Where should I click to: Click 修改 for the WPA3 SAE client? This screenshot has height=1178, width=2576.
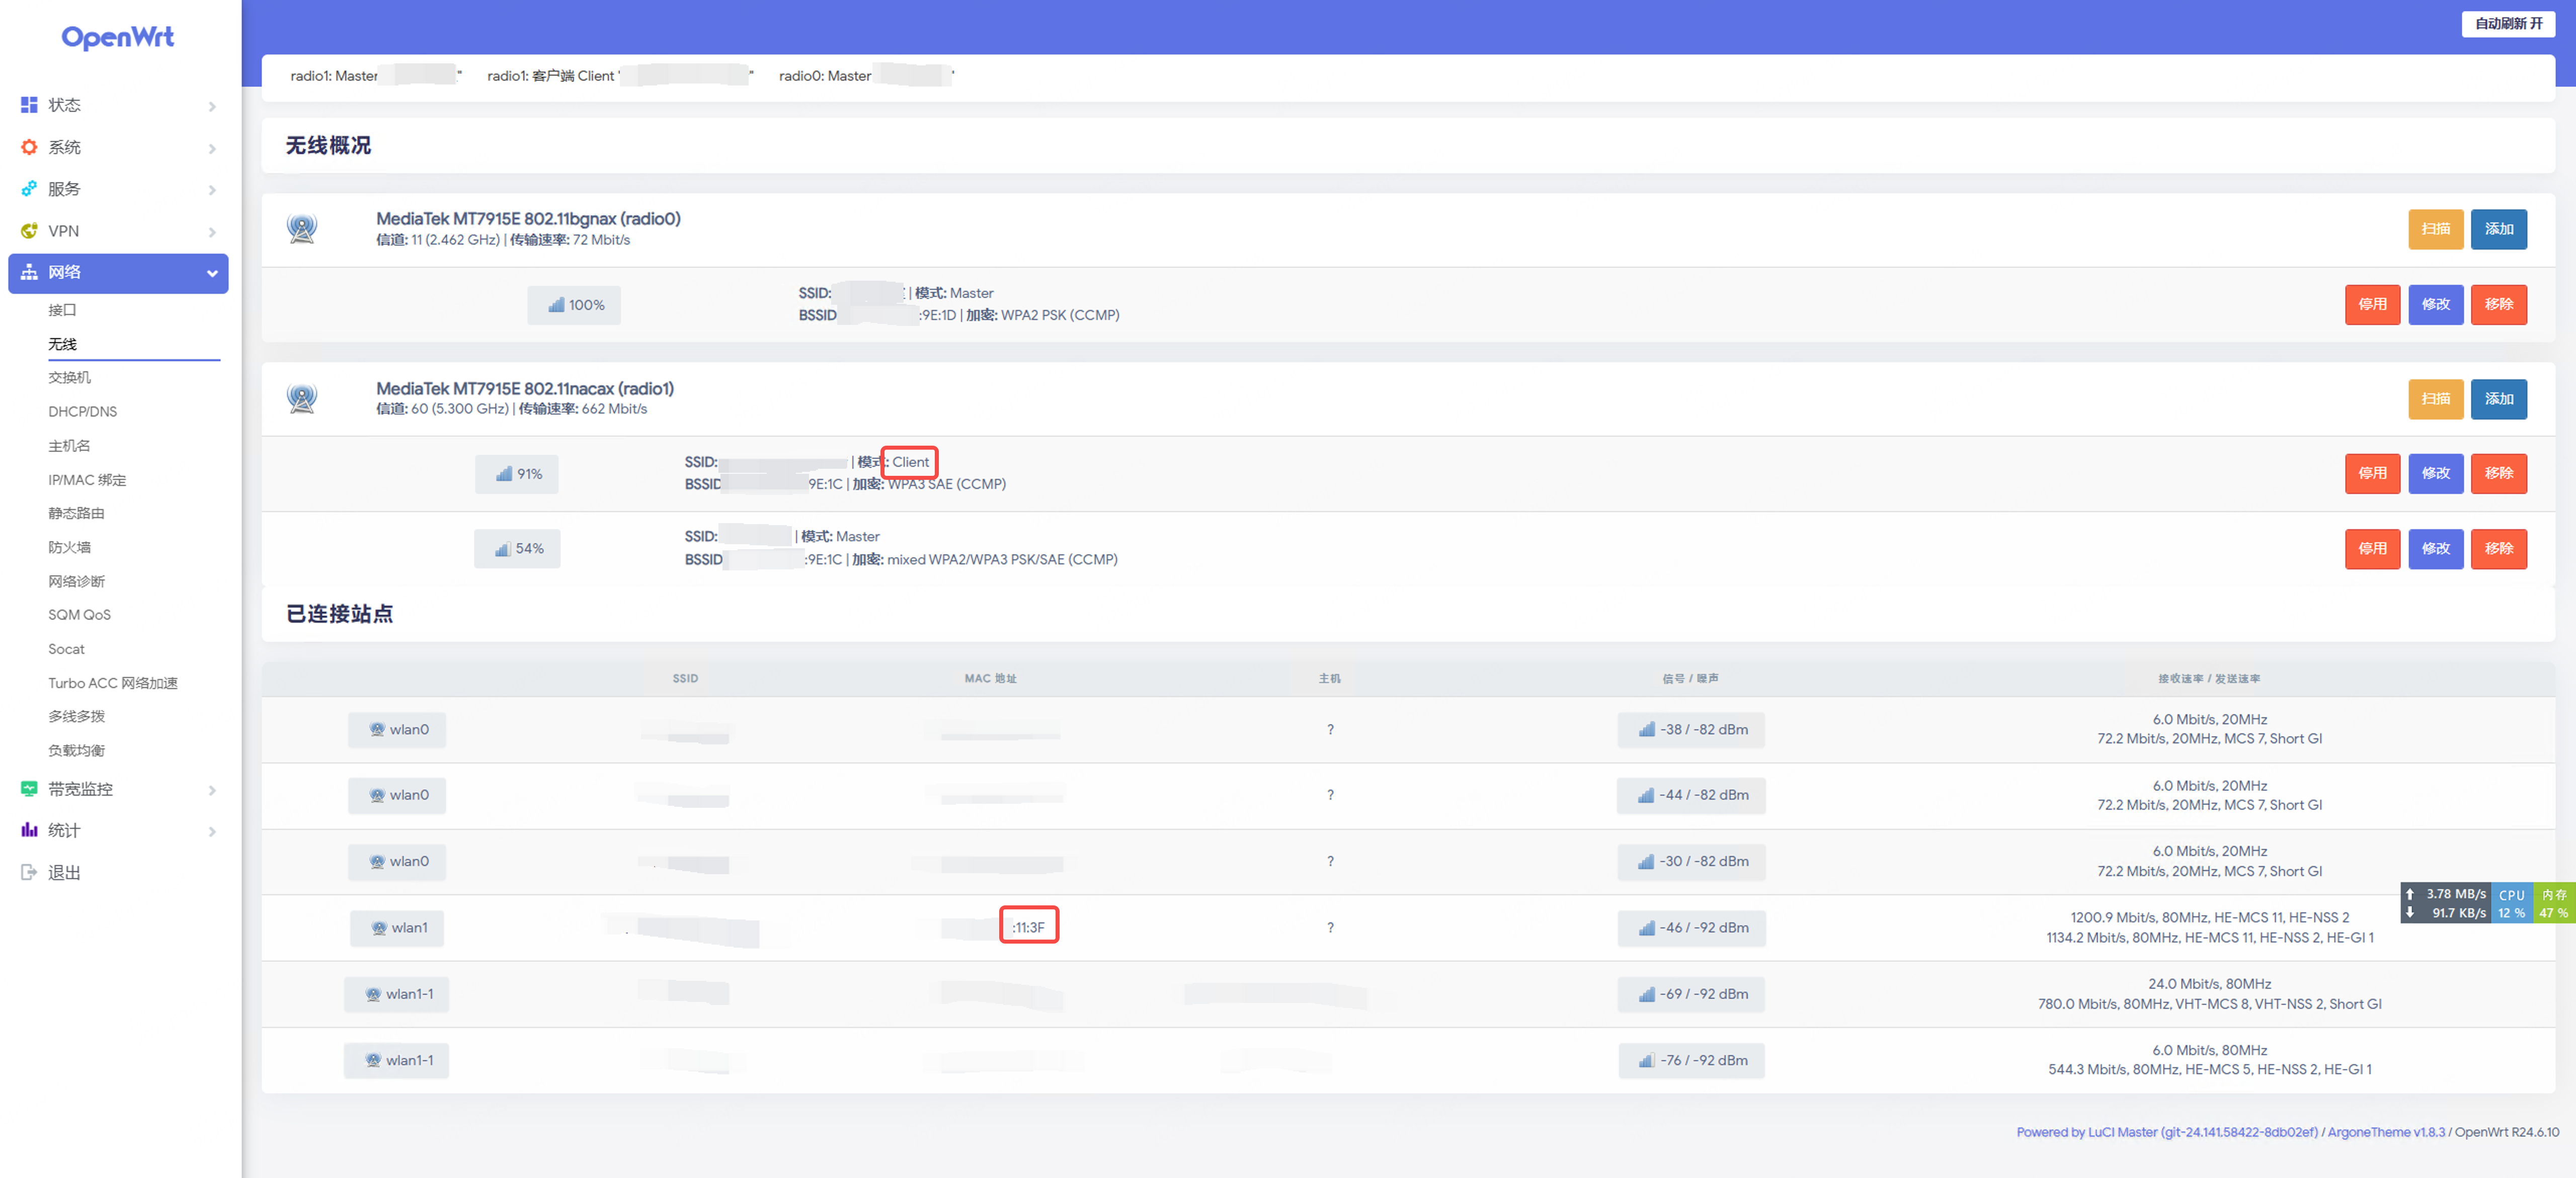coord(2435,474)
